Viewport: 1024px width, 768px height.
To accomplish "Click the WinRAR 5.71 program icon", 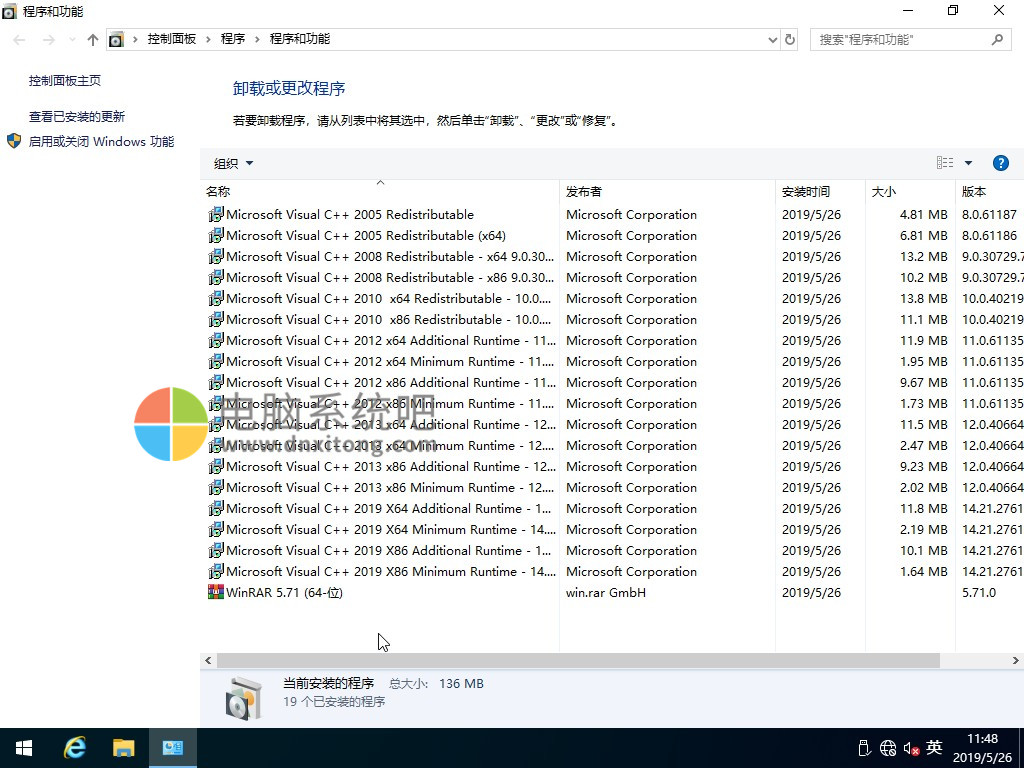I will coord(216,592).
